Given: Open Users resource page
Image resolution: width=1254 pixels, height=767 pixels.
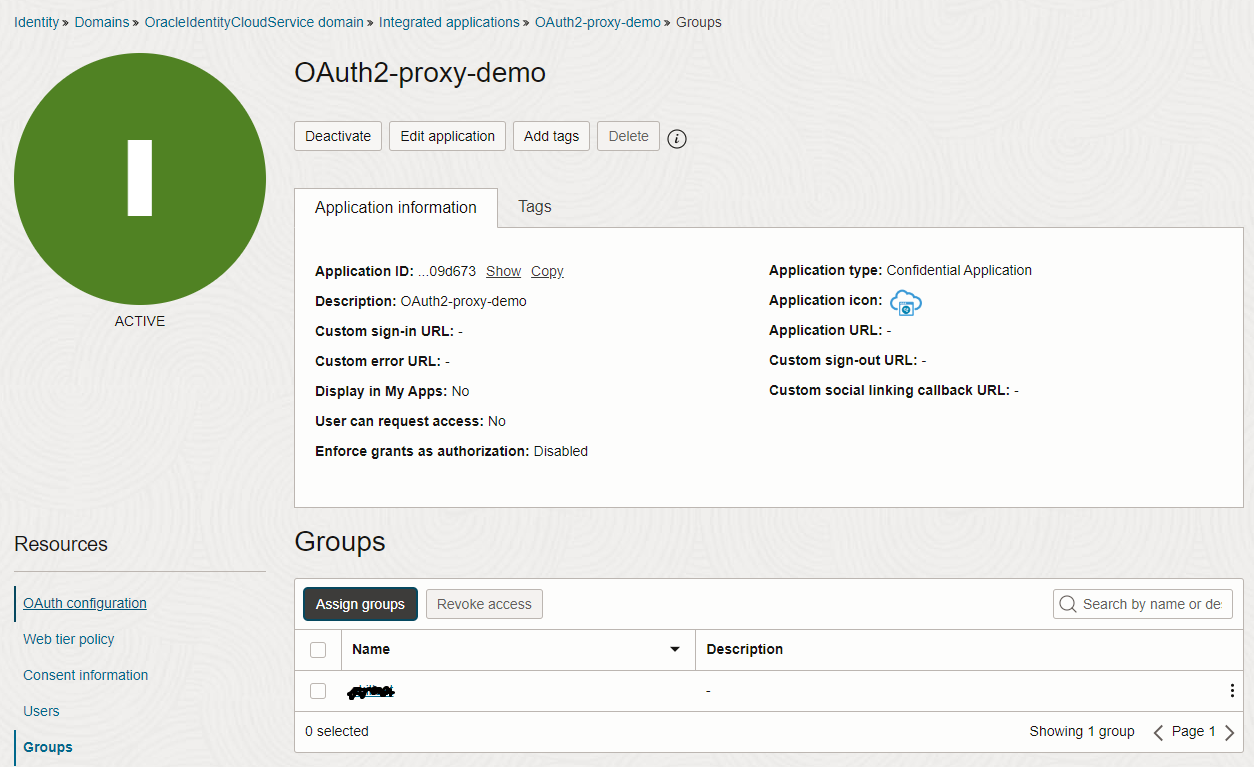Looking at the screenshot, I should 41,711.
